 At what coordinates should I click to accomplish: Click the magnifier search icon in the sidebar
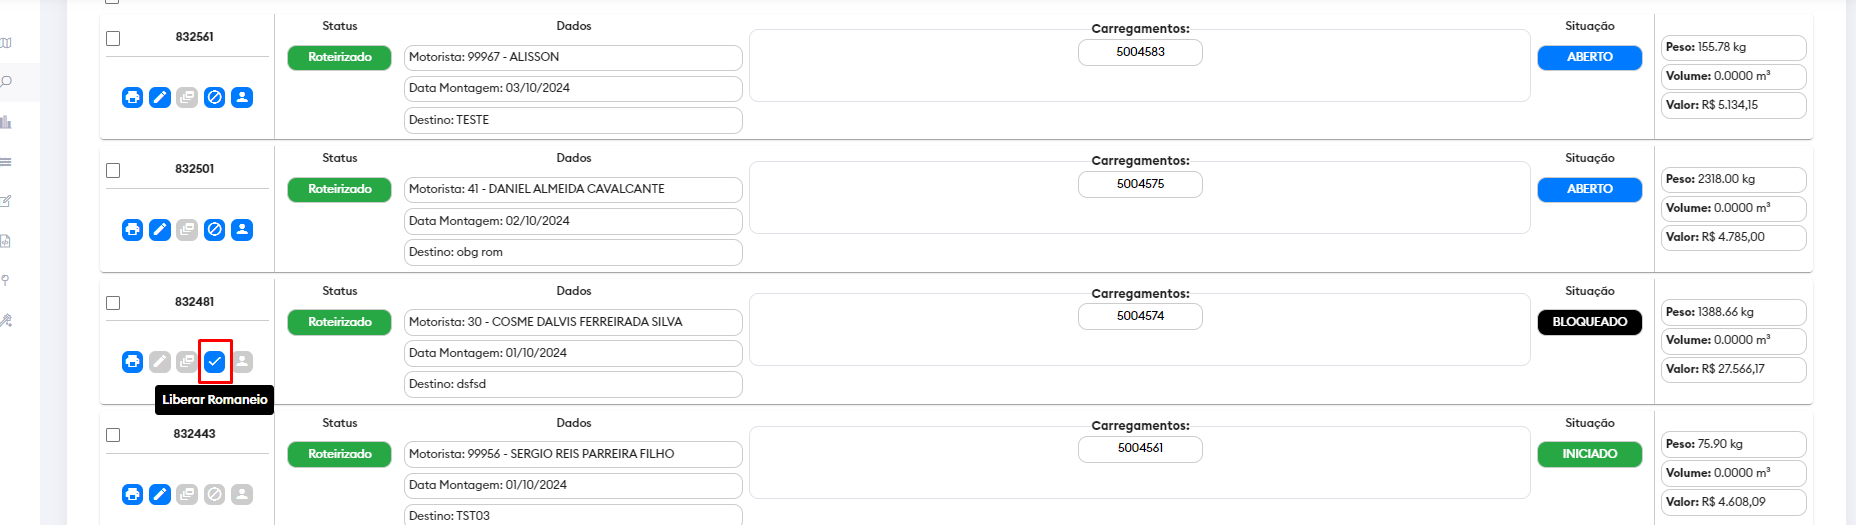[x=6, y=82]
